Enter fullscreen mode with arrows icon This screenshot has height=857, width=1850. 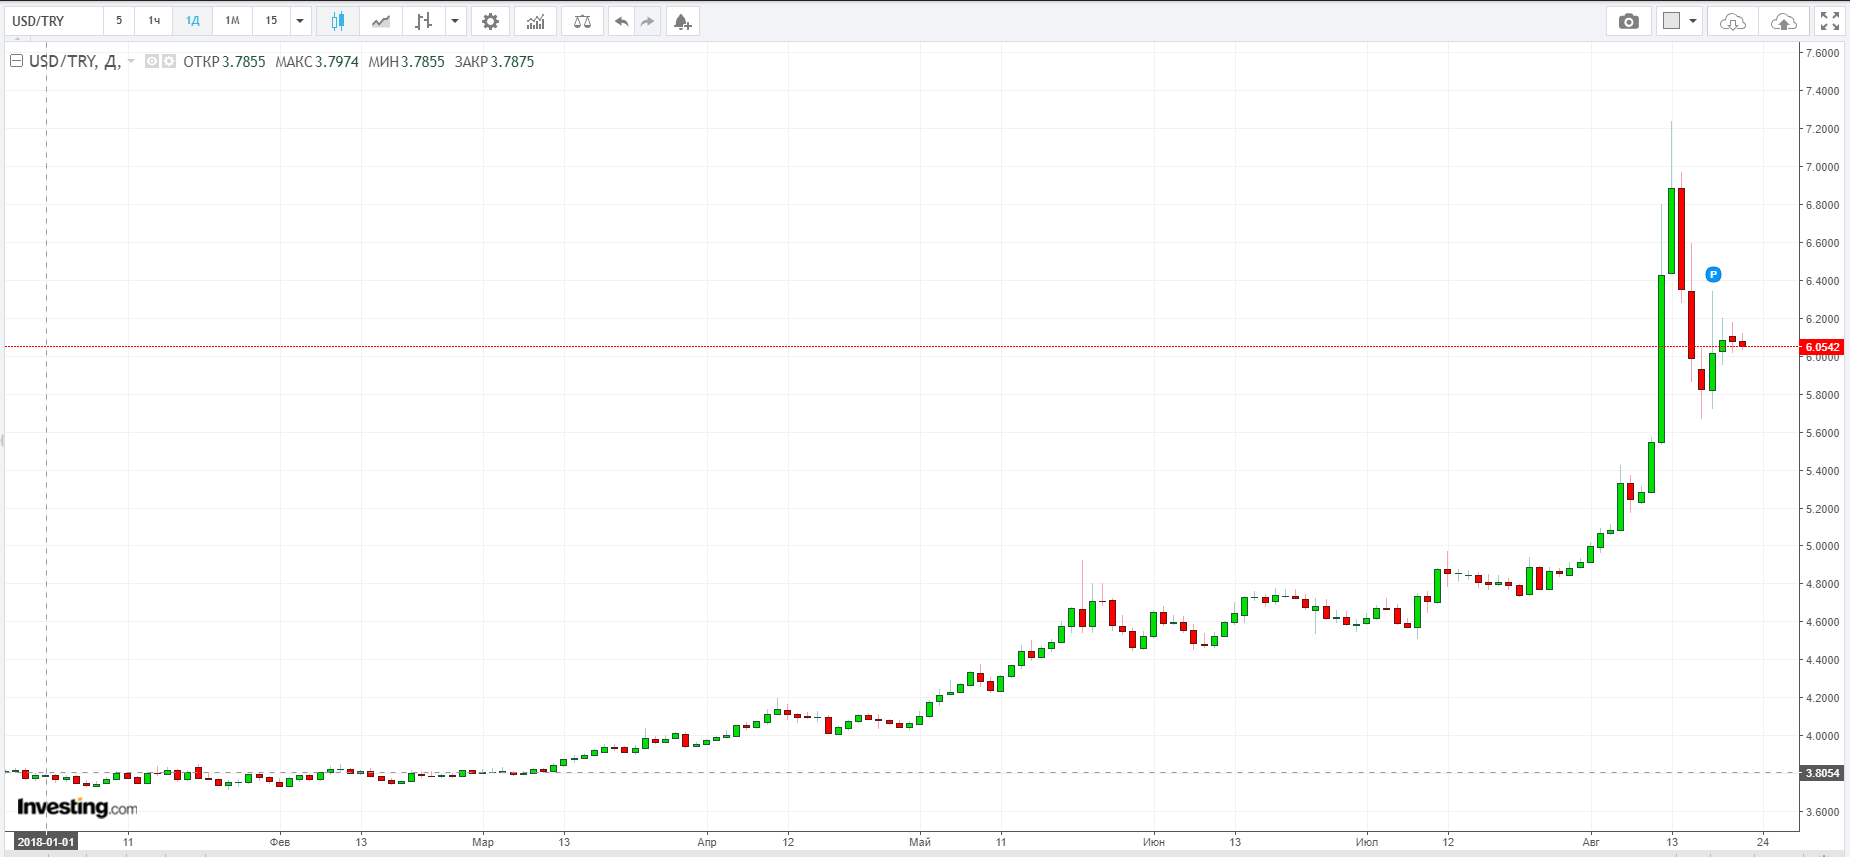[x=1830, y=21]
